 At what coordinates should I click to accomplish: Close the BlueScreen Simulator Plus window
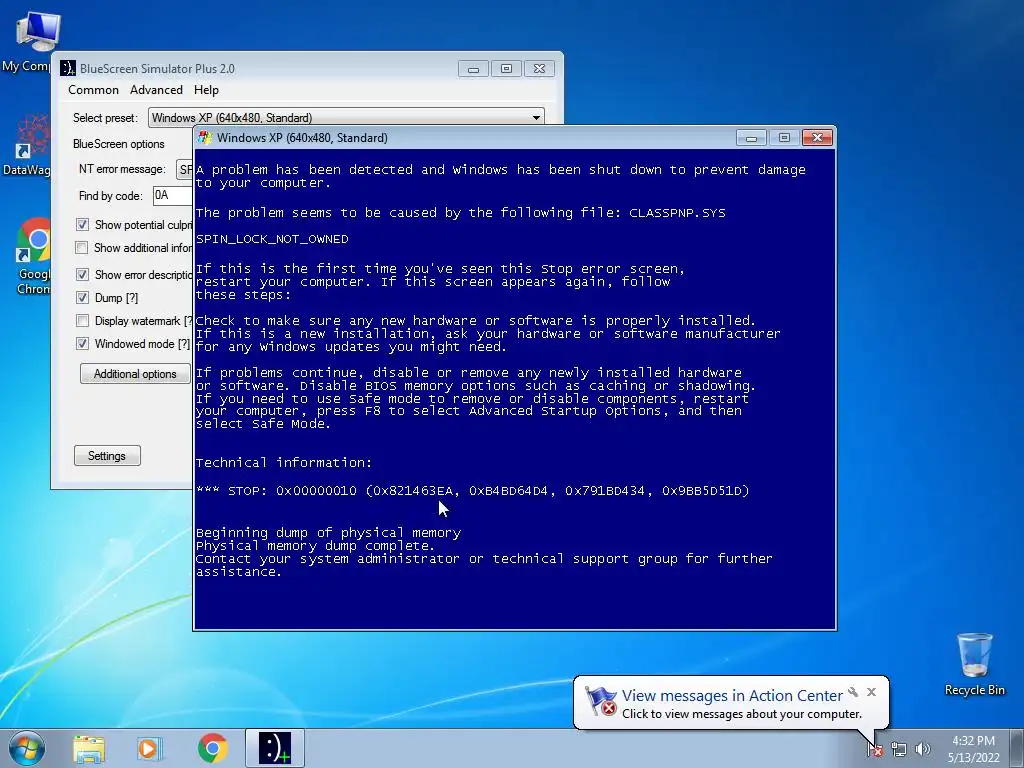coord(539,69)
